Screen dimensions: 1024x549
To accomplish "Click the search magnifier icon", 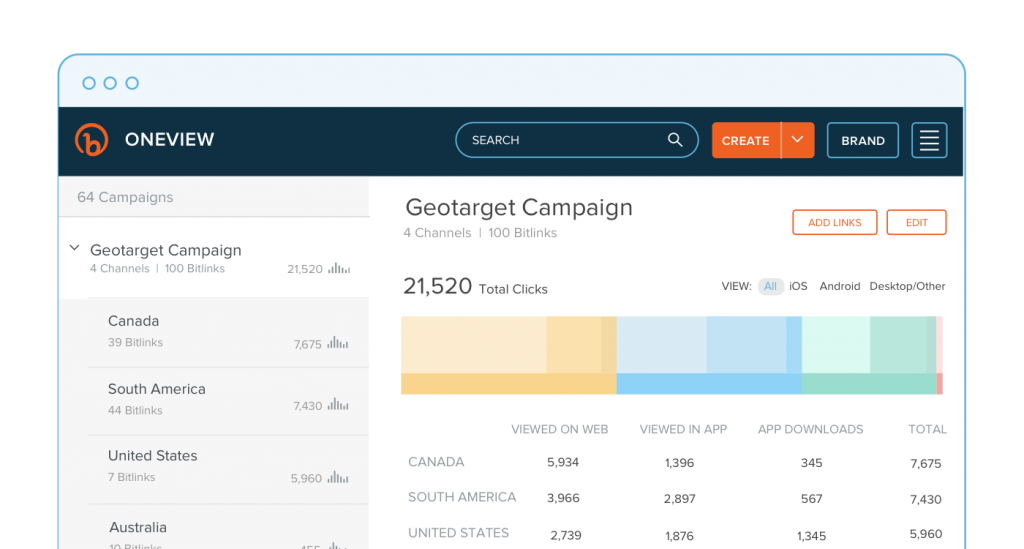I will click(675, 140).
